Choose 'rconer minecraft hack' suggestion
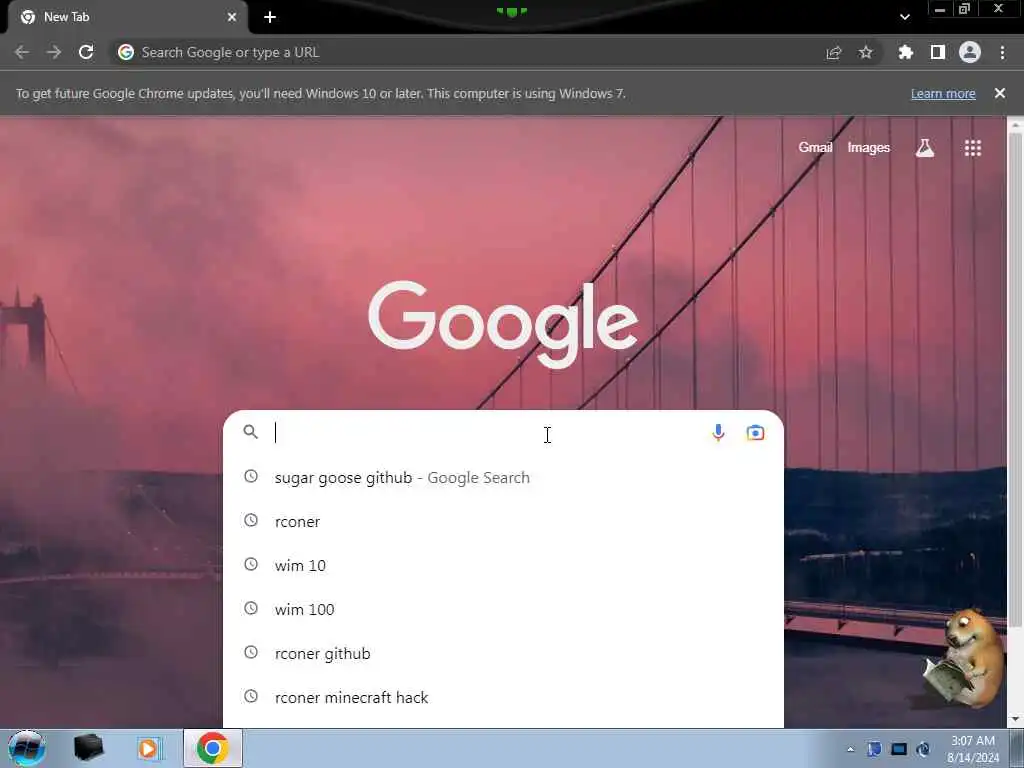This screenshot has width=1024, height=768. tap(503, 697)
